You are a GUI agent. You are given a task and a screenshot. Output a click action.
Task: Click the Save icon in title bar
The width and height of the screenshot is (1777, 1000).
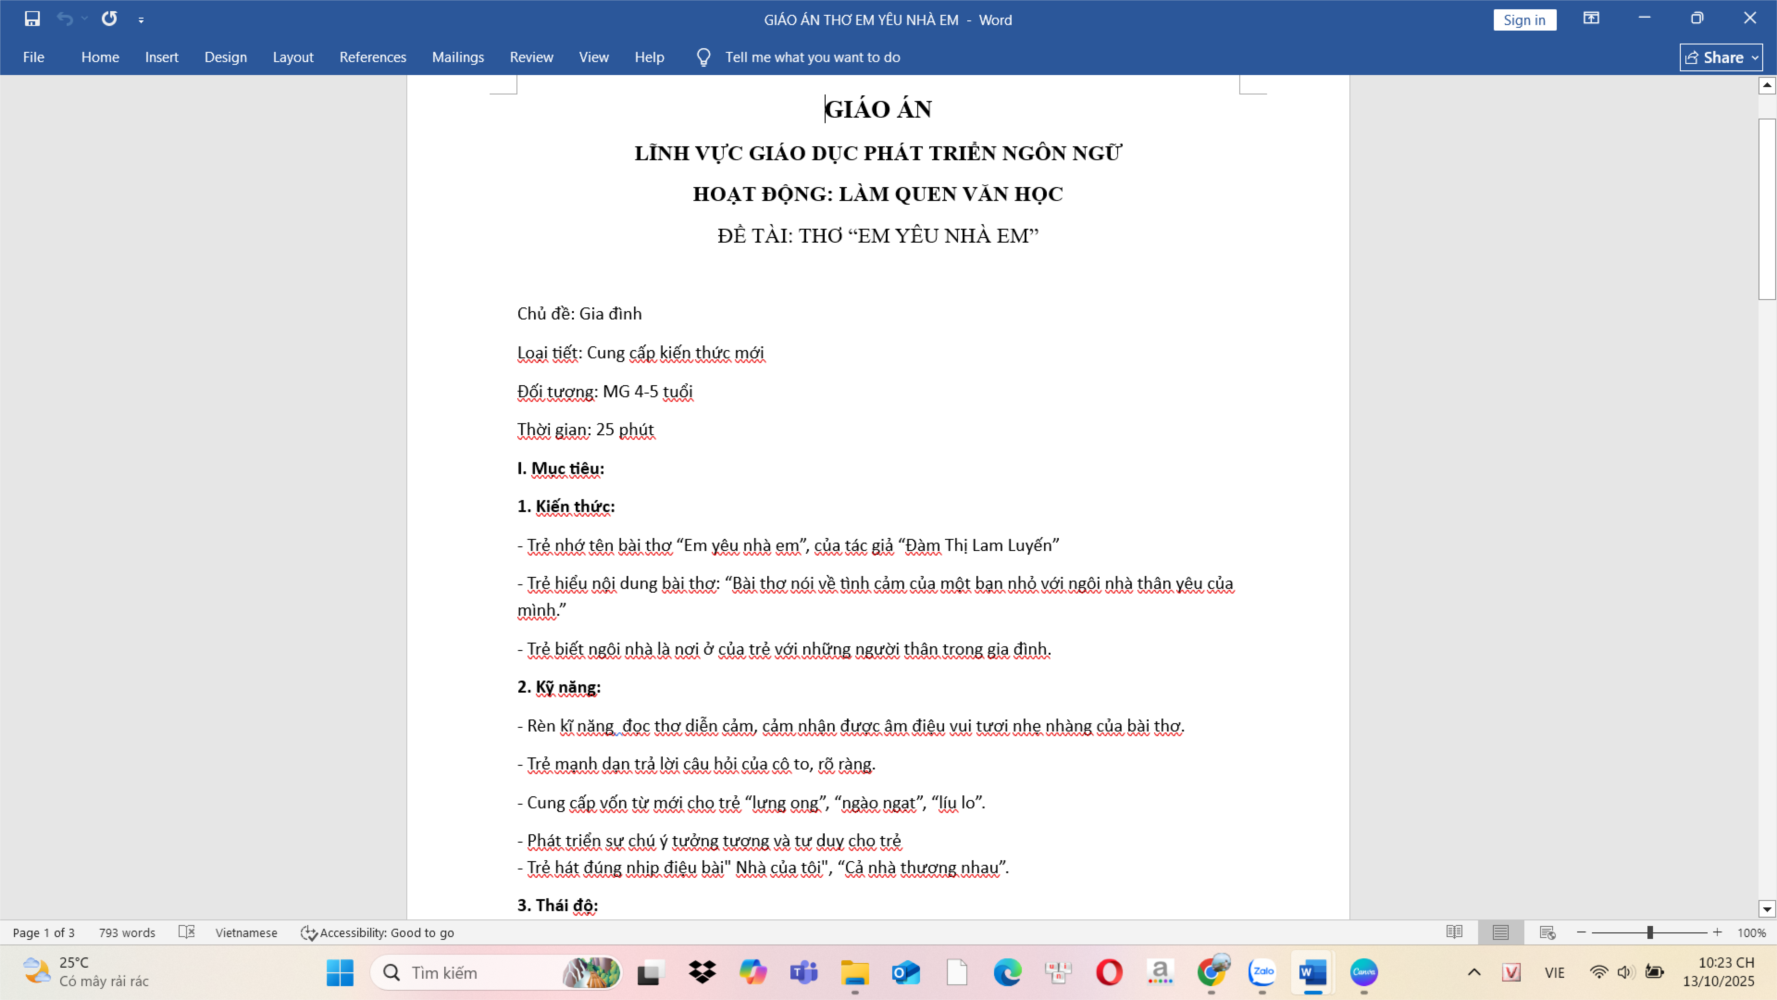(32, 19)
